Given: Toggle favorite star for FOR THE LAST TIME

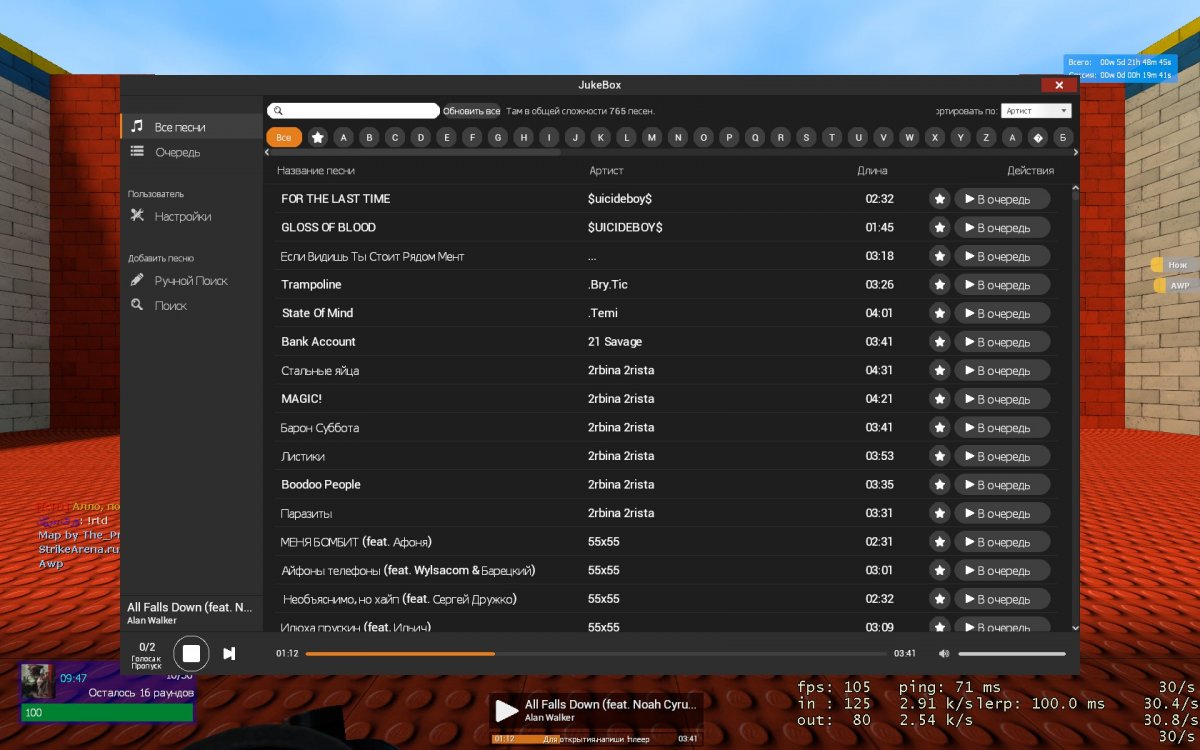Looking at the screenshot, I should pyautogui.click(x=939, y=199).
